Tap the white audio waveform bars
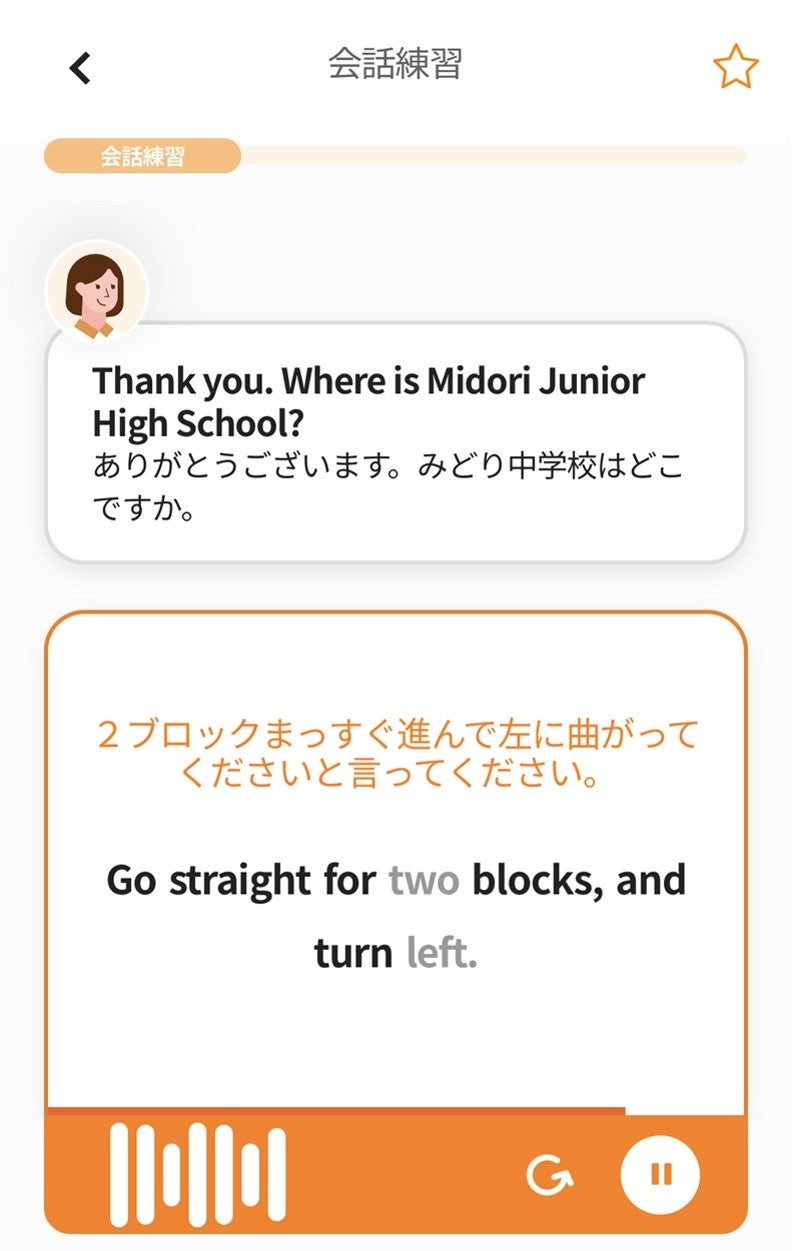 198,1174
